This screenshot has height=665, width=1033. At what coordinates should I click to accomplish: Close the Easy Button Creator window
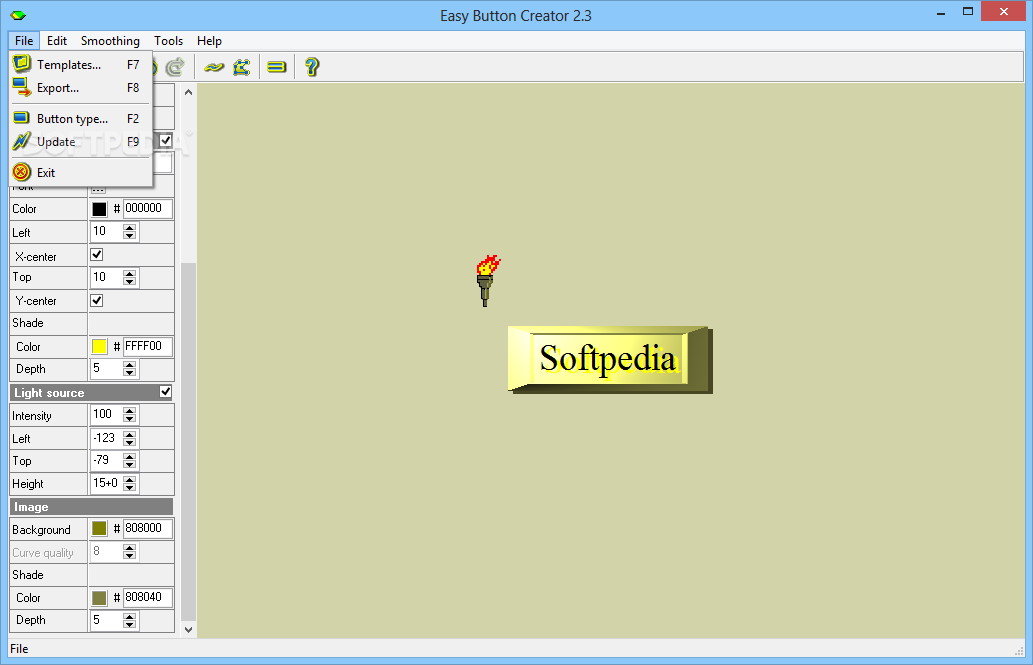click(1003, 12)
